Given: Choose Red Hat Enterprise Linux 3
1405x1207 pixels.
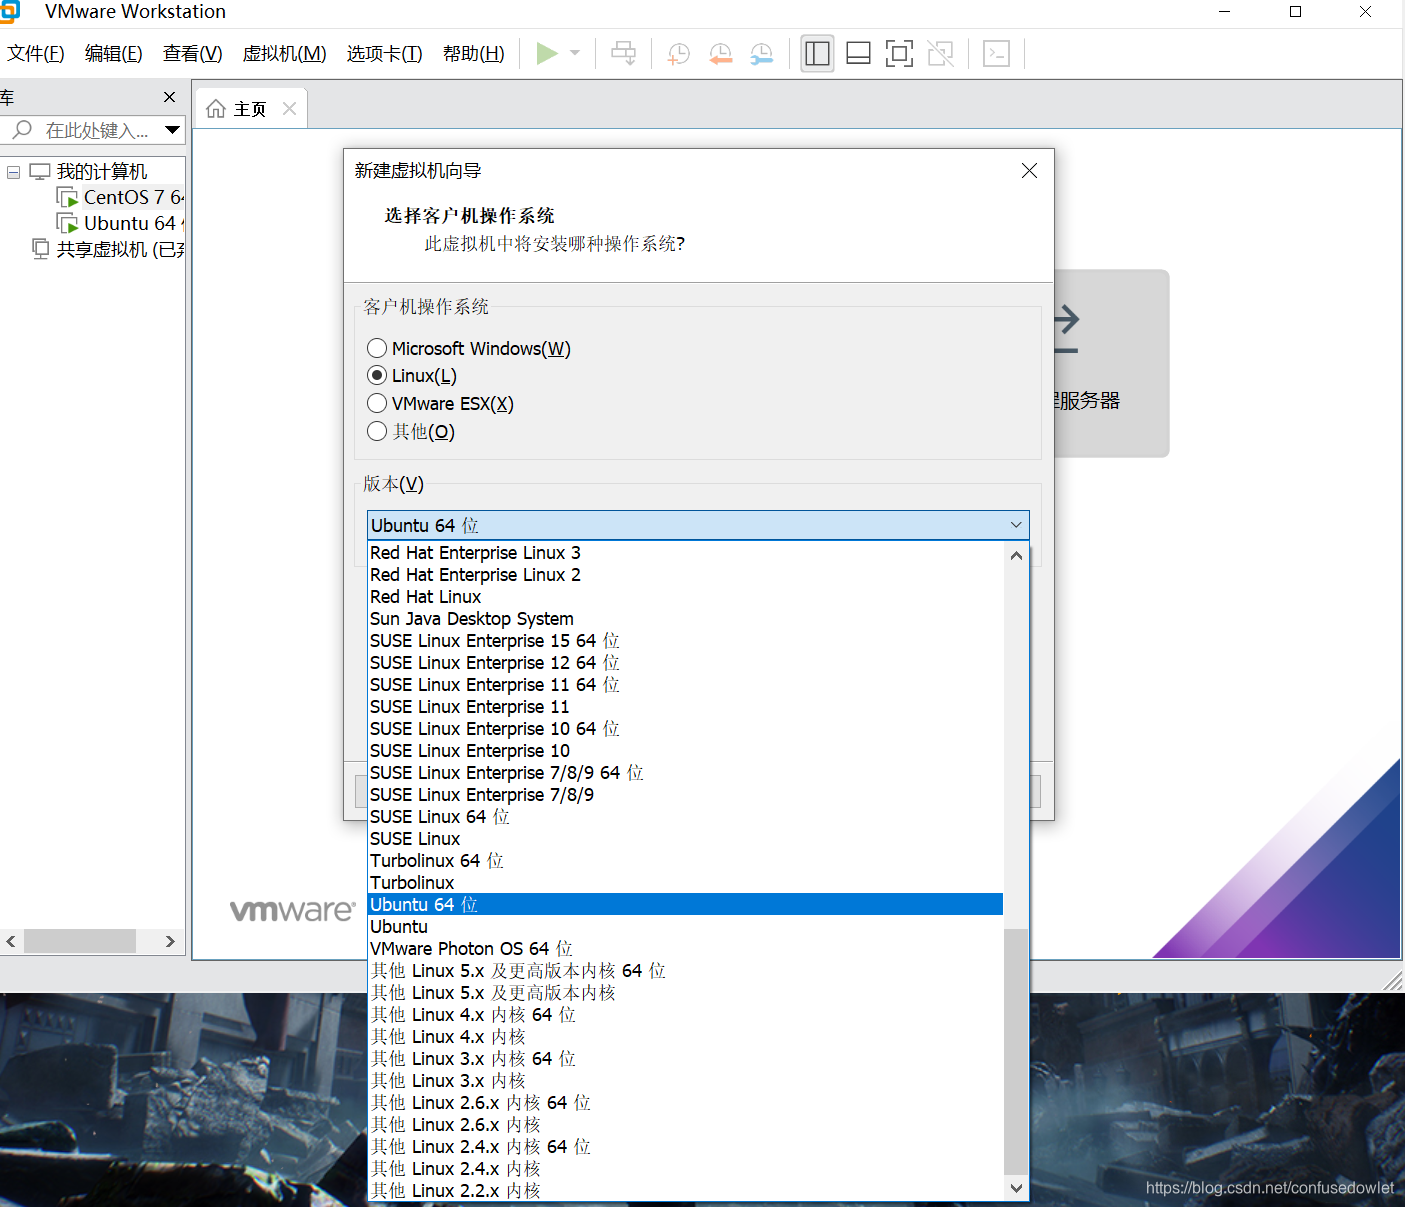Looking at the screenshot, I should coord(685,553).
